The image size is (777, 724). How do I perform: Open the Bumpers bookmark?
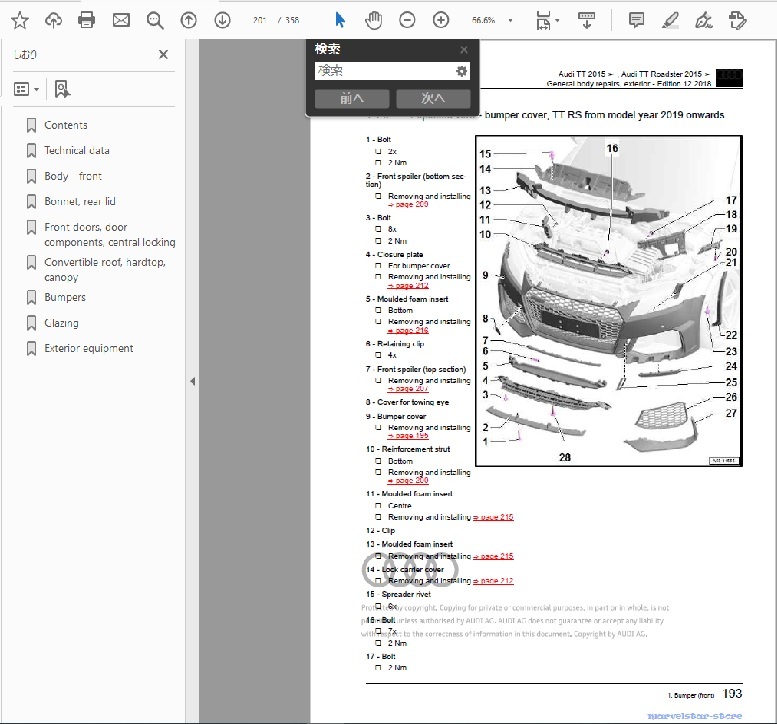[x=65, y=297]
